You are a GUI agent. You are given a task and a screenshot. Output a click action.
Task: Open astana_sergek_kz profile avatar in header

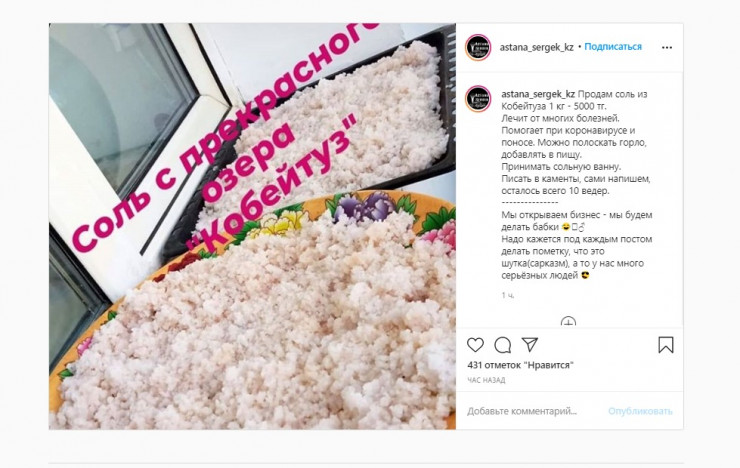pyautogui.click(x=479, y=47)
